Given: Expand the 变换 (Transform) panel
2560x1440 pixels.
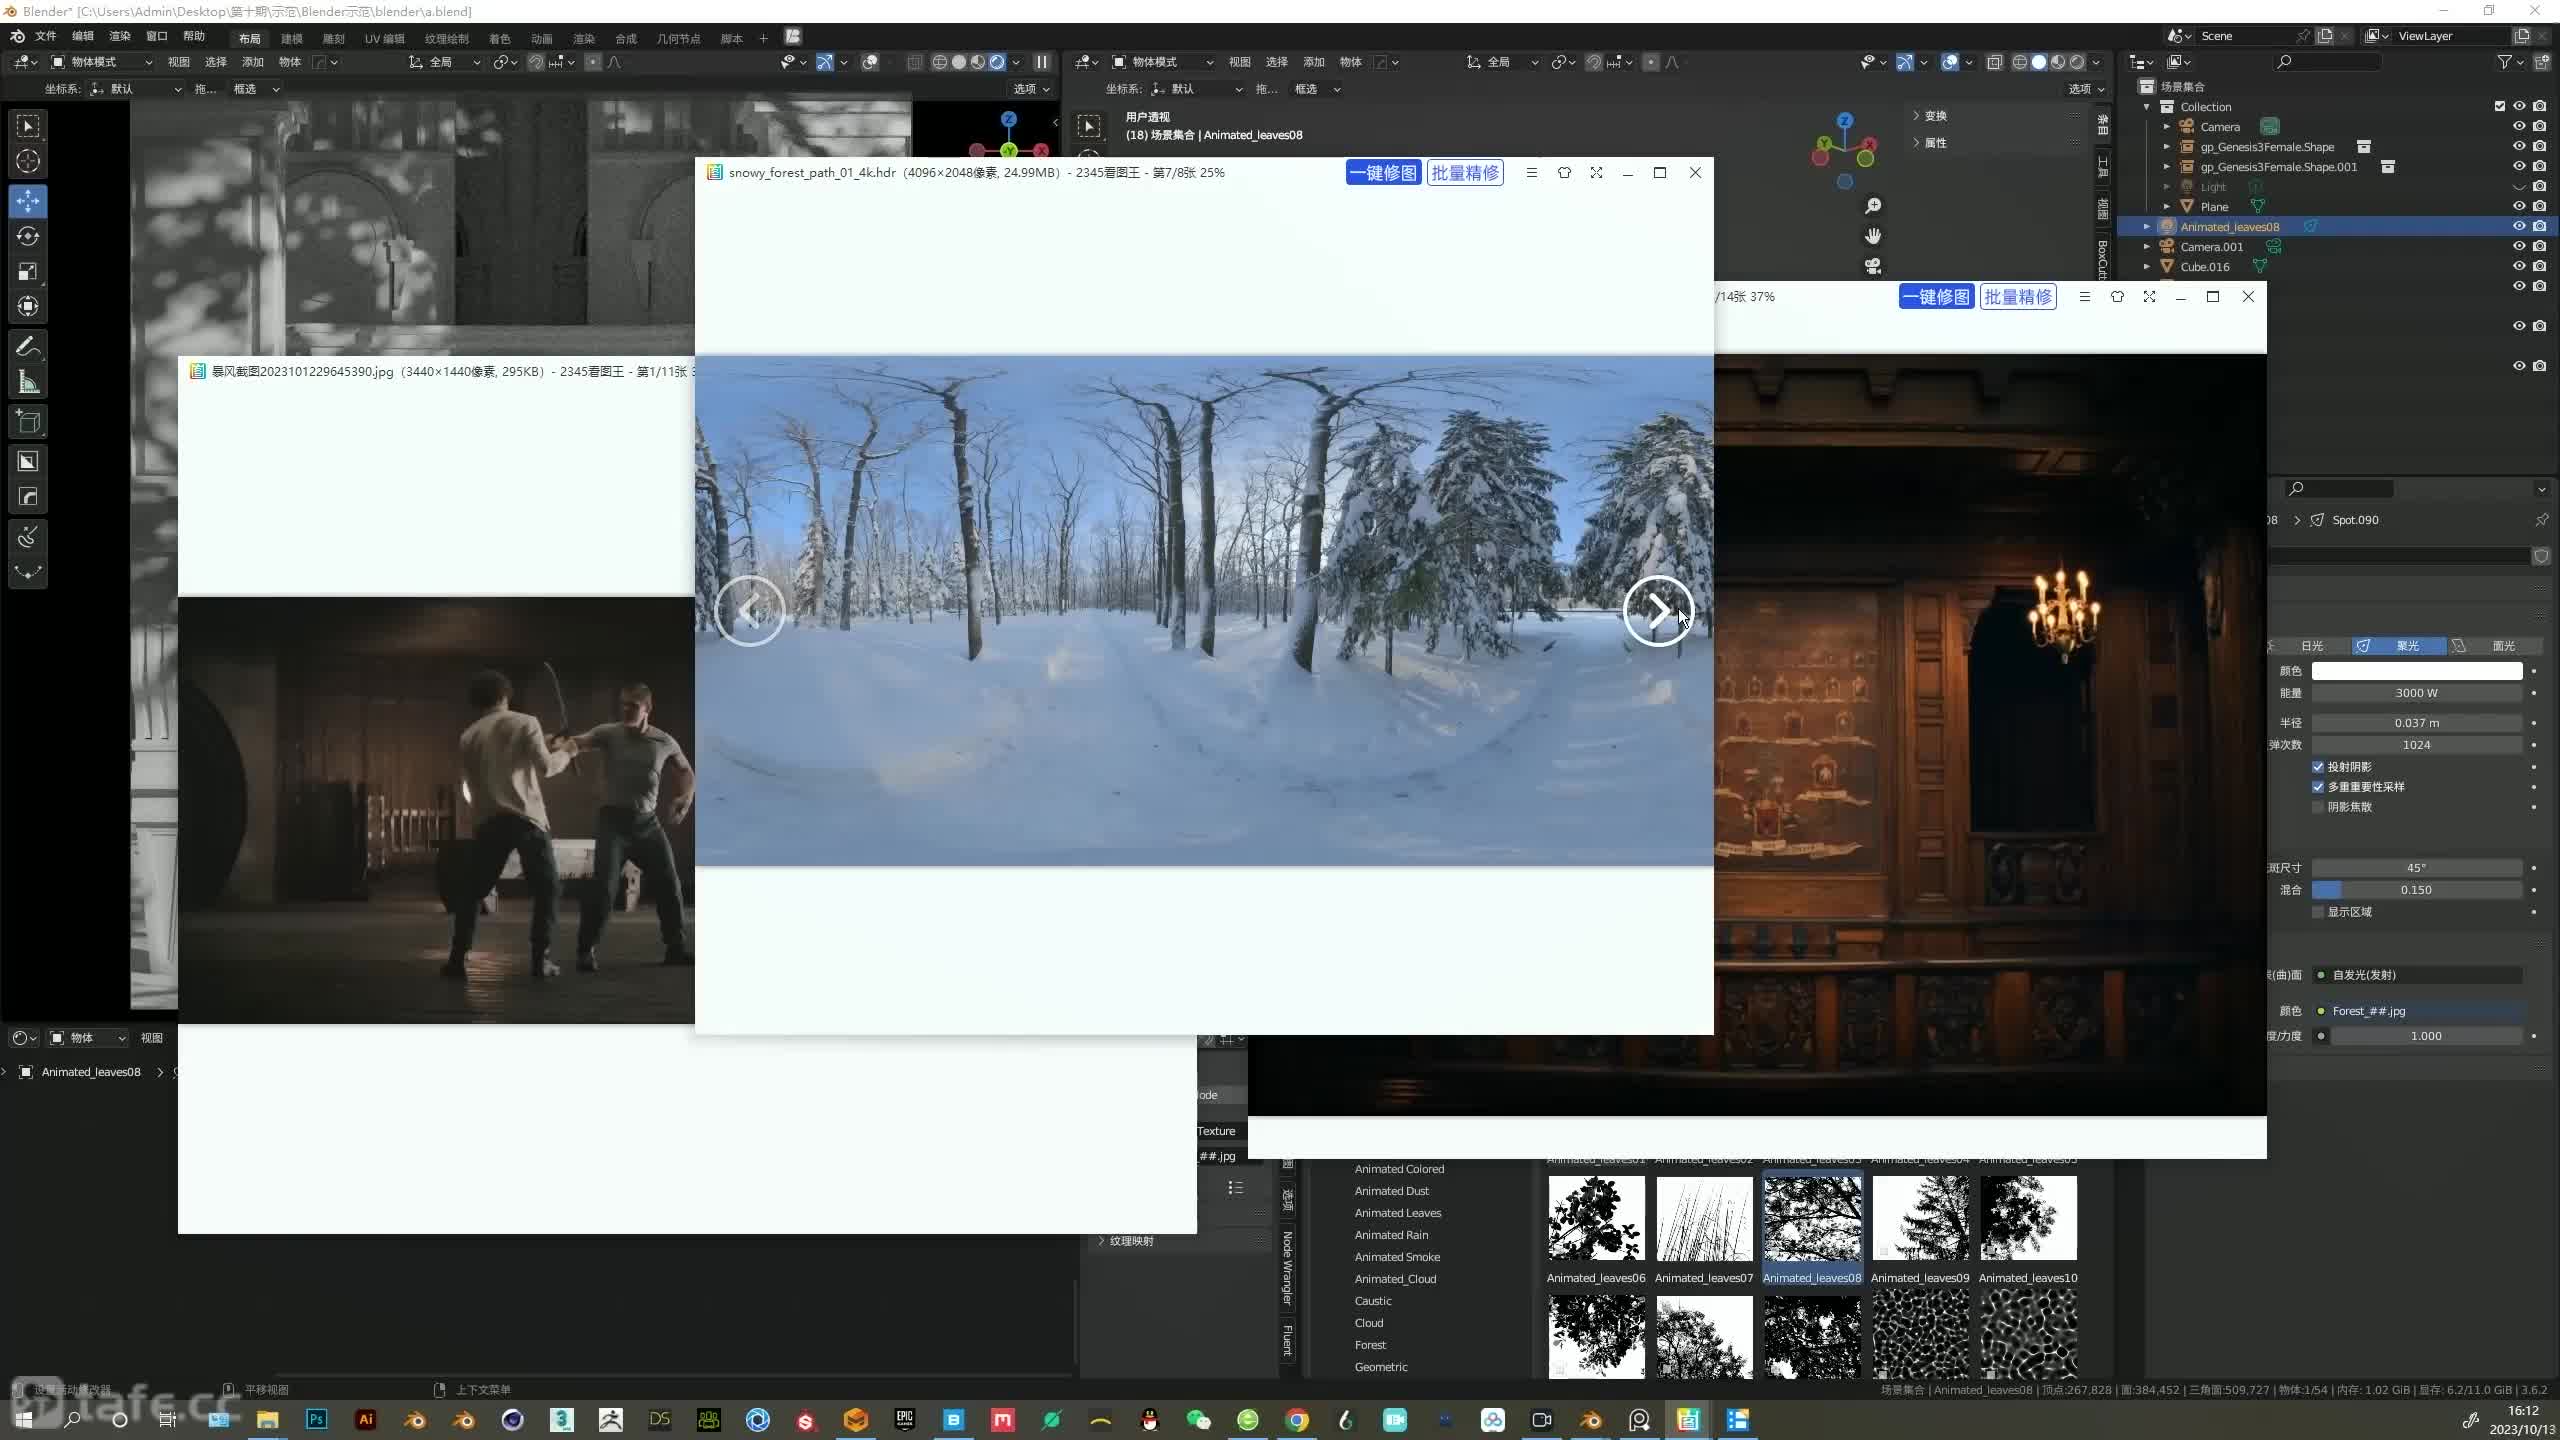Looking at the screenshot, I should (1930, 116).
